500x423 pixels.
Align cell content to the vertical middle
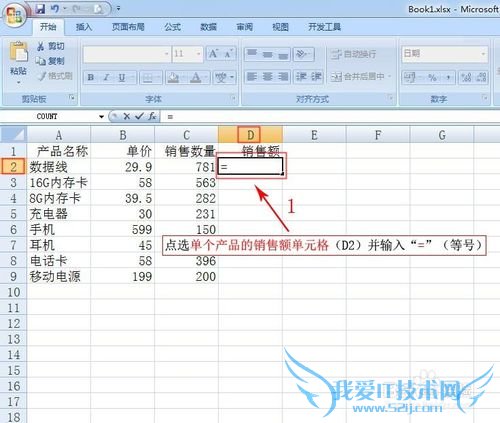coord(268,54)
